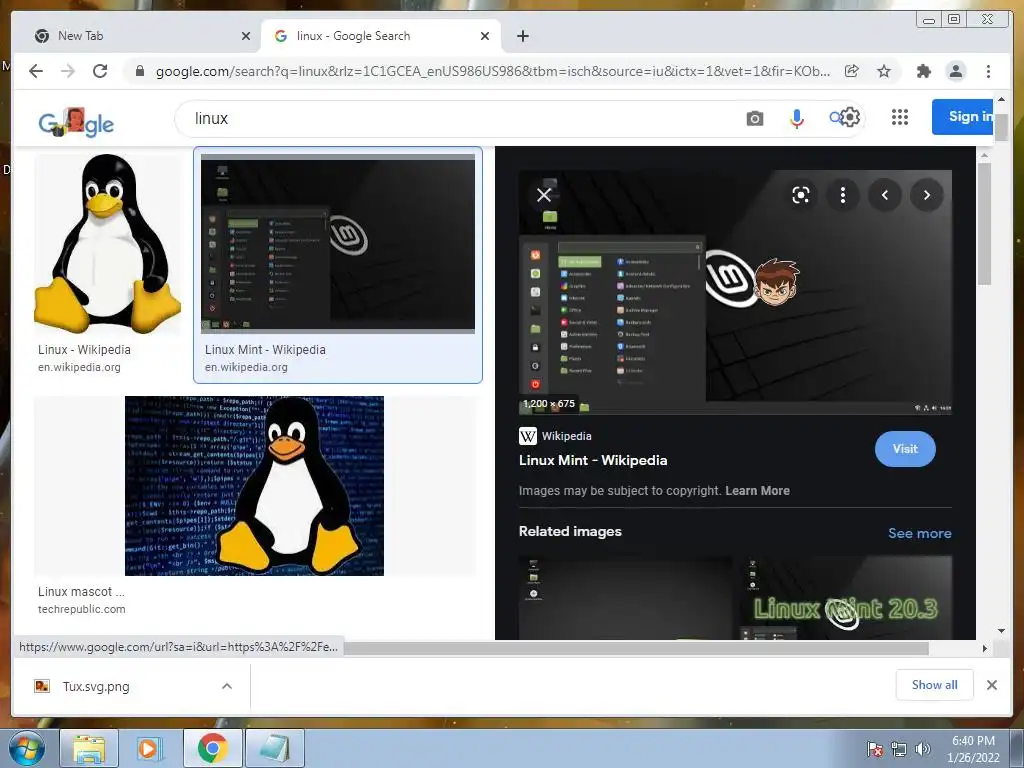Viewport: 1024px width, 768px height.
Task: Open the Google apps grid
Action: (900, 118)
